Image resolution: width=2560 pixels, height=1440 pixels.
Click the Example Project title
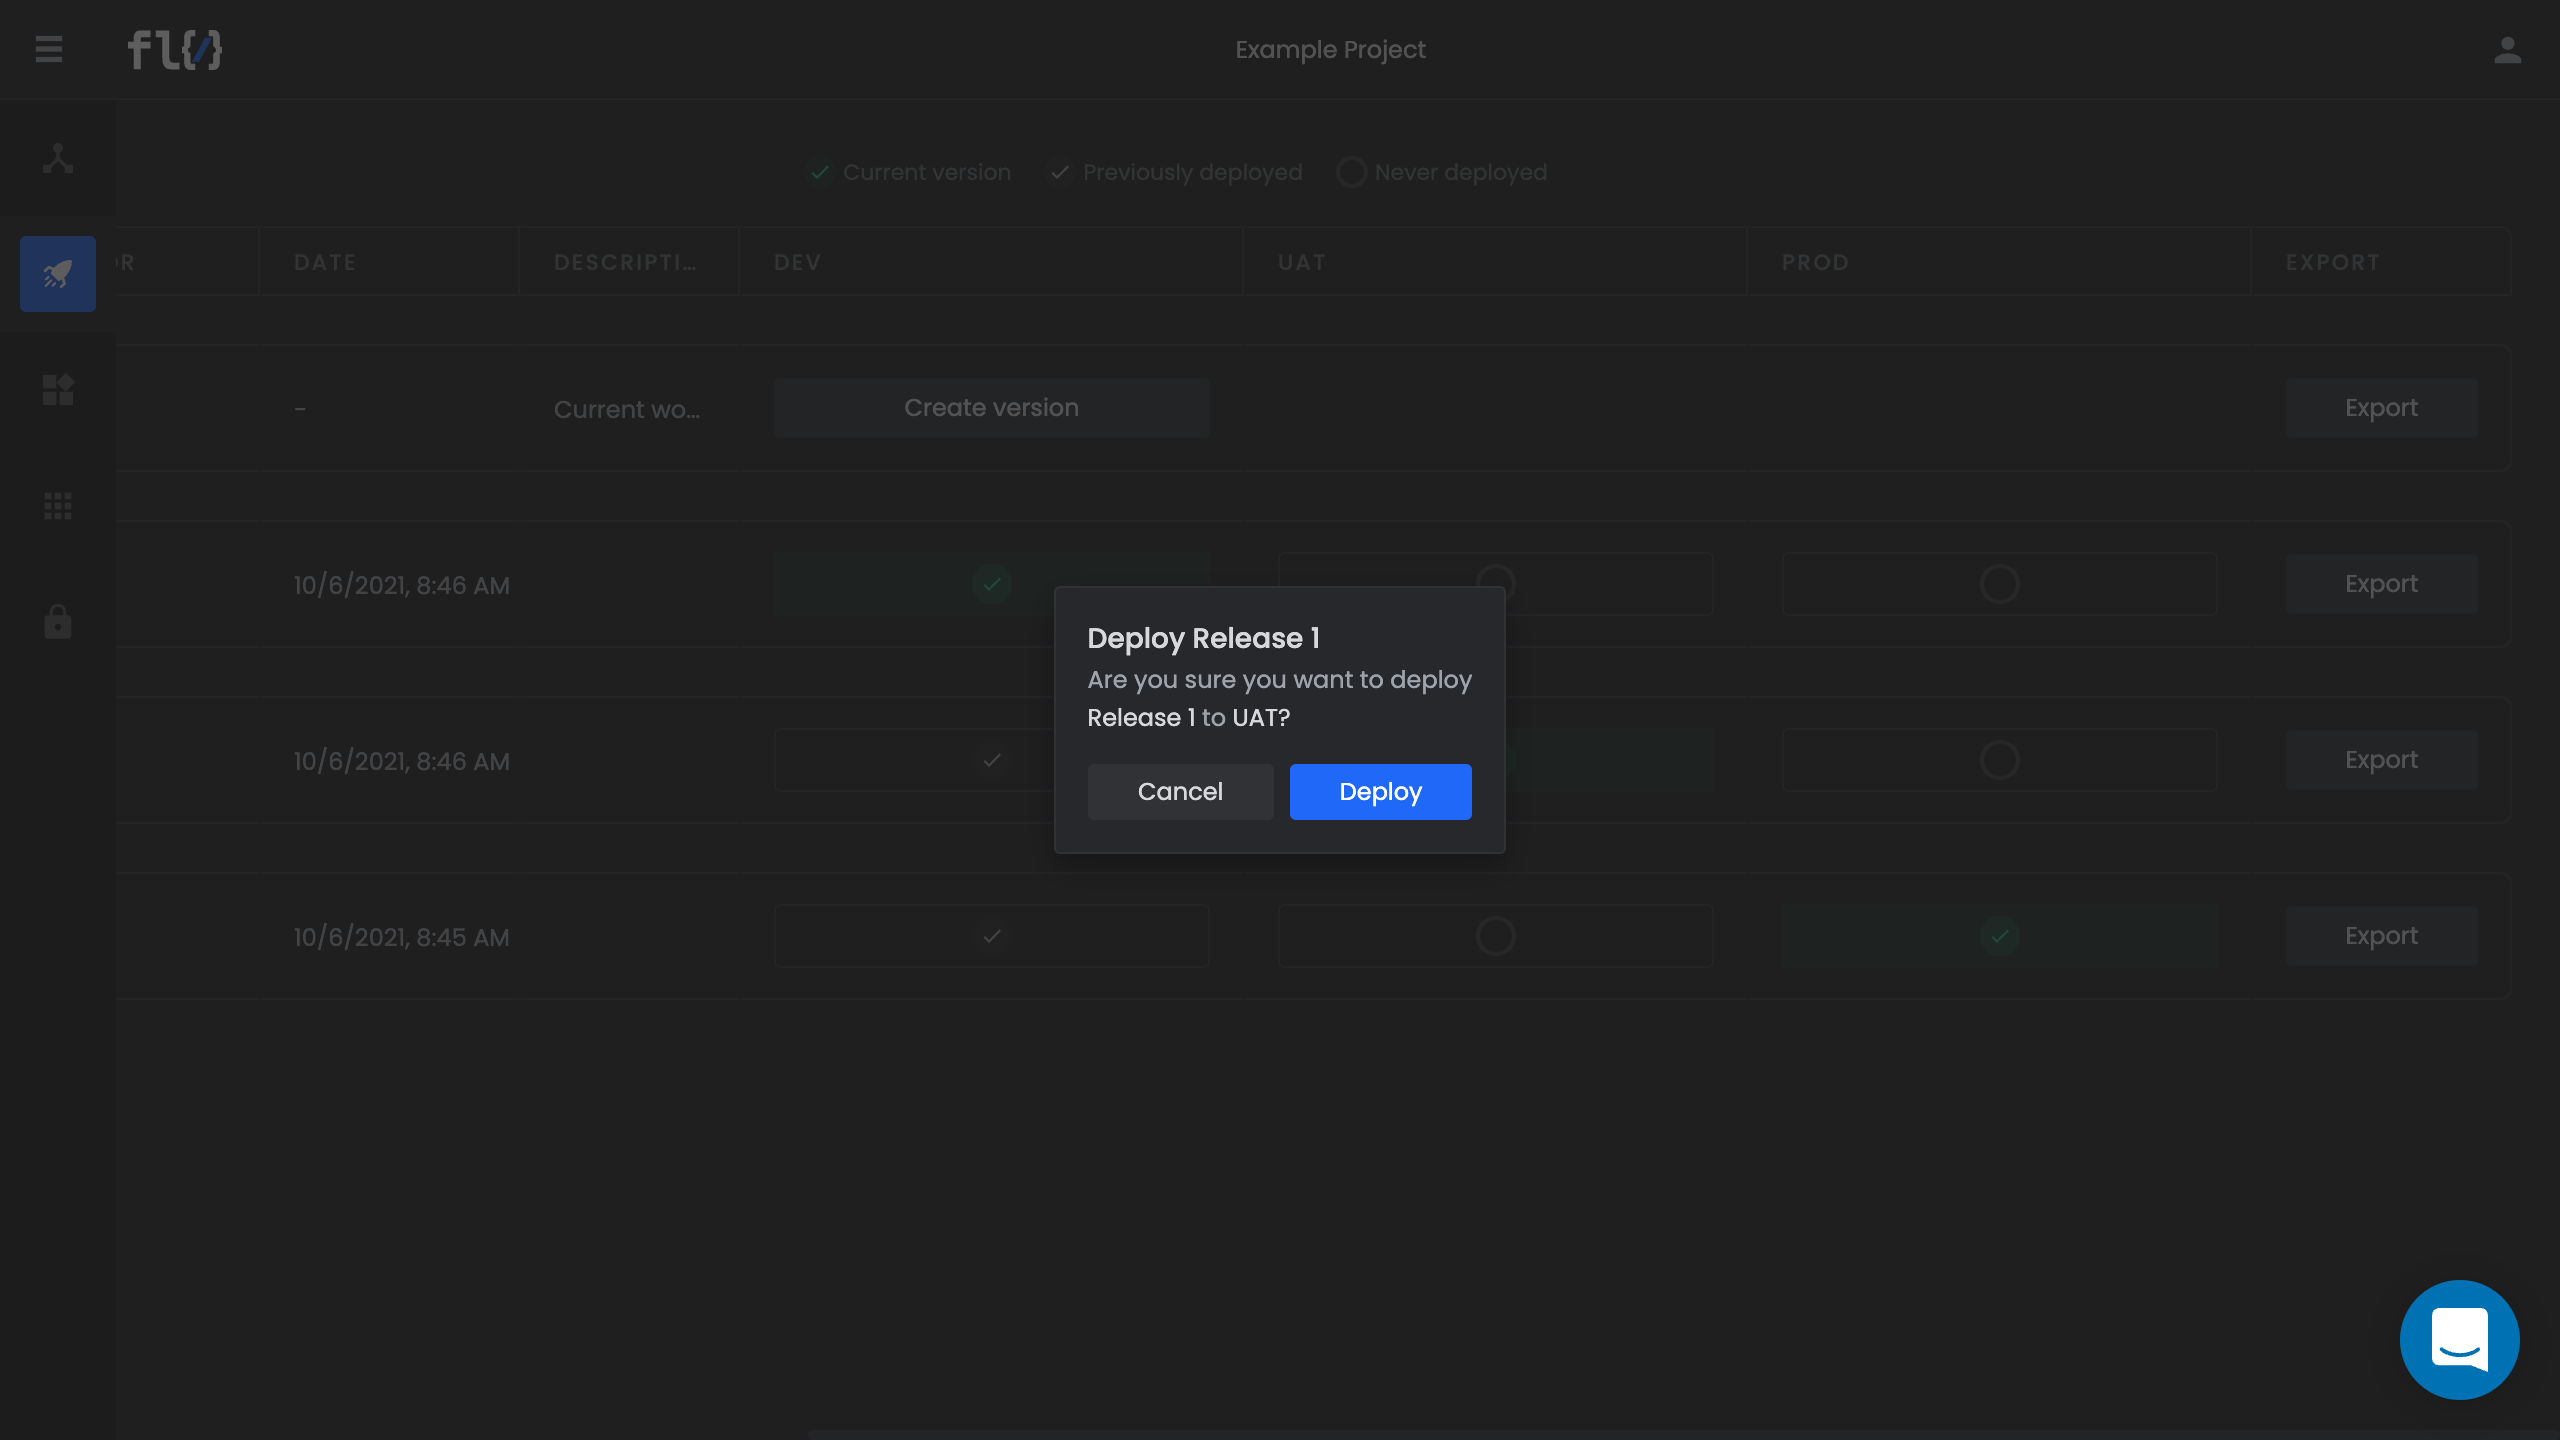(x=1330, y=49)
